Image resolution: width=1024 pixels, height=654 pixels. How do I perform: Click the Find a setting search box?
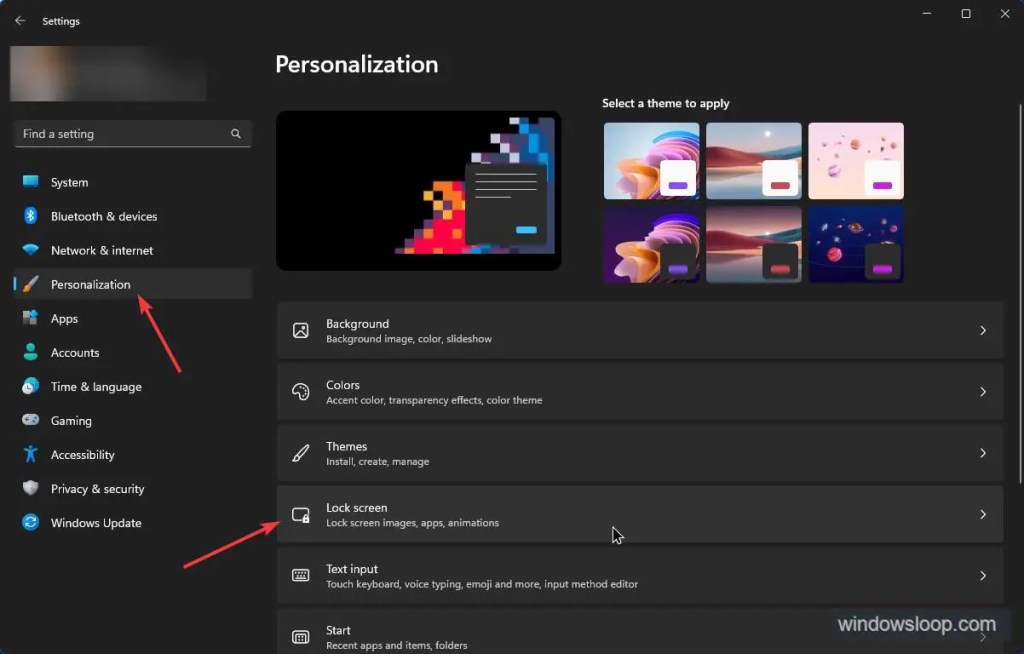pos(120,134)
